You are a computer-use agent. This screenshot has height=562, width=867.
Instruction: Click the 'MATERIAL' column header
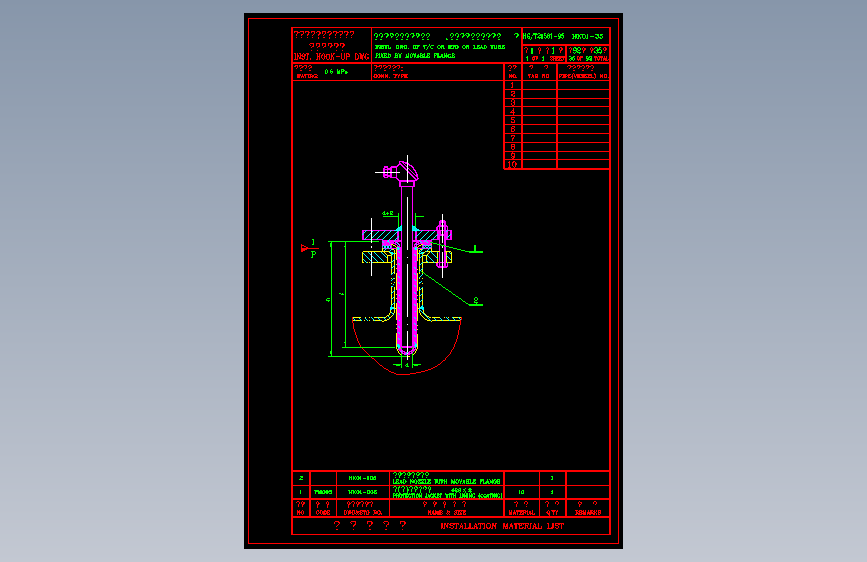point(521,513)
